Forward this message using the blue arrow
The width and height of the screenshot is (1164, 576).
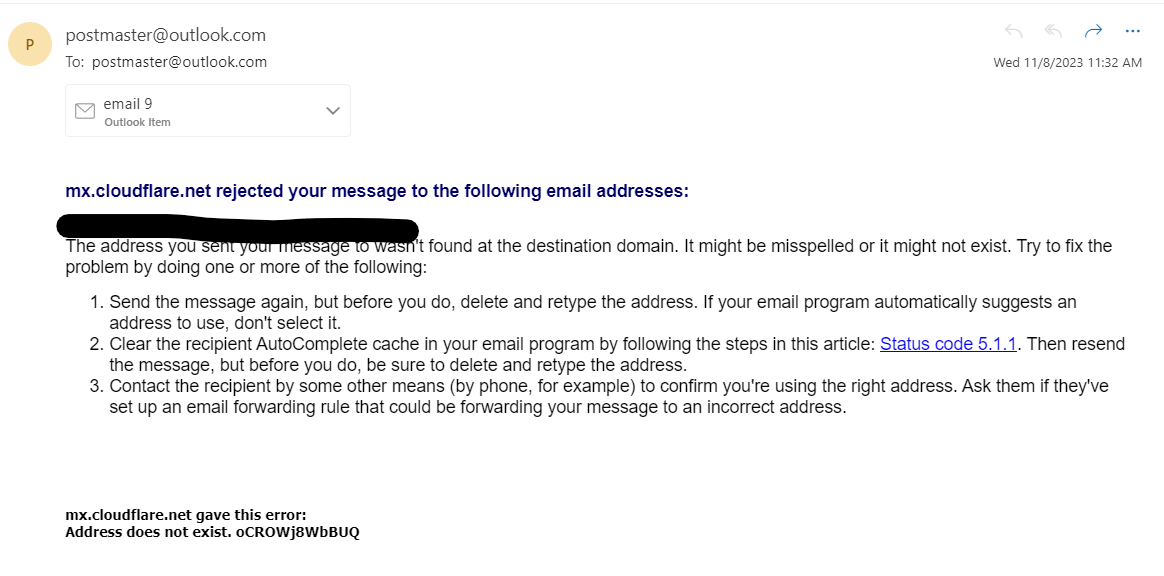tap(1093, 31)
